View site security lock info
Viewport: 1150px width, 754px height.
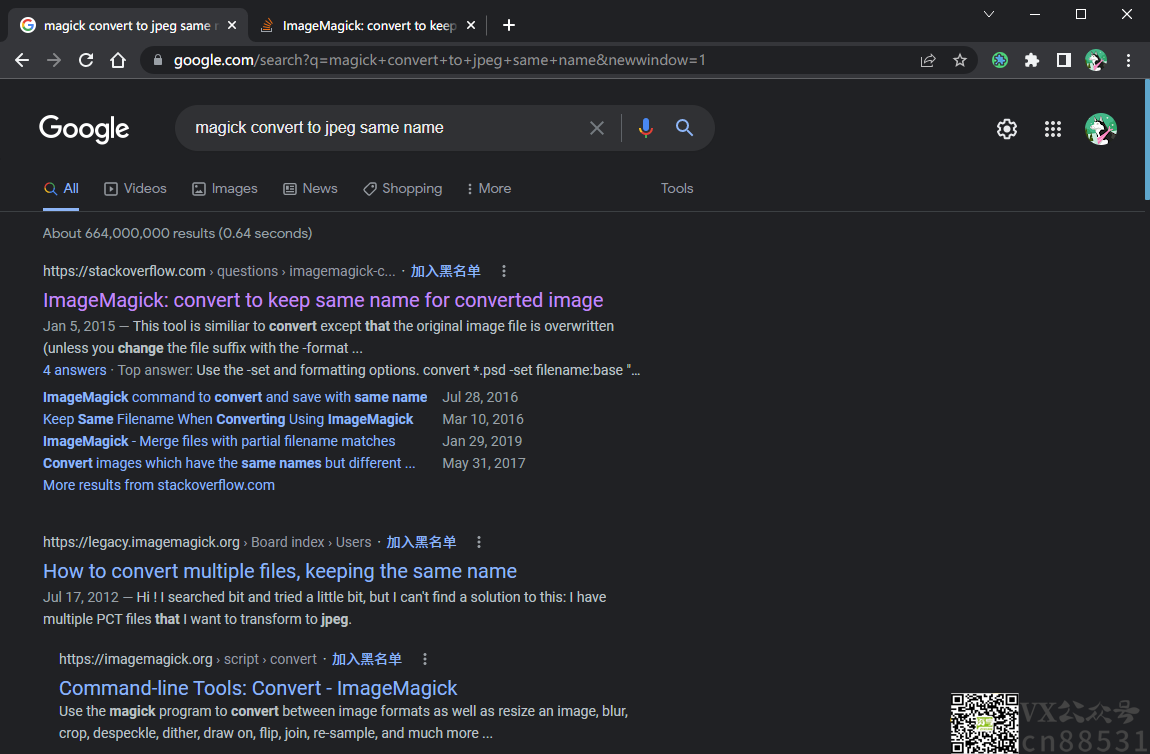click(158, 60)
